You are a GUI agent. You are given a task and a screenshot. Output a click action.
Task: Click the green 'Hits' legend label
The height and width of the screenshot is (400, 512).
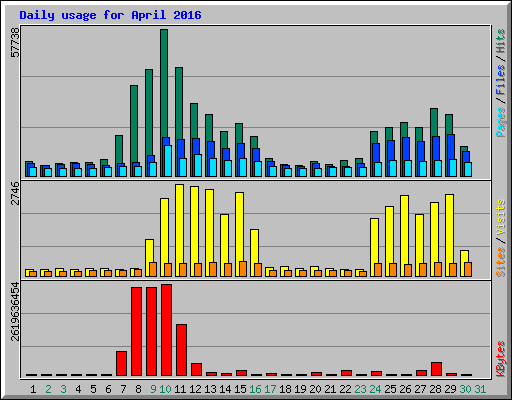(501, 41)
